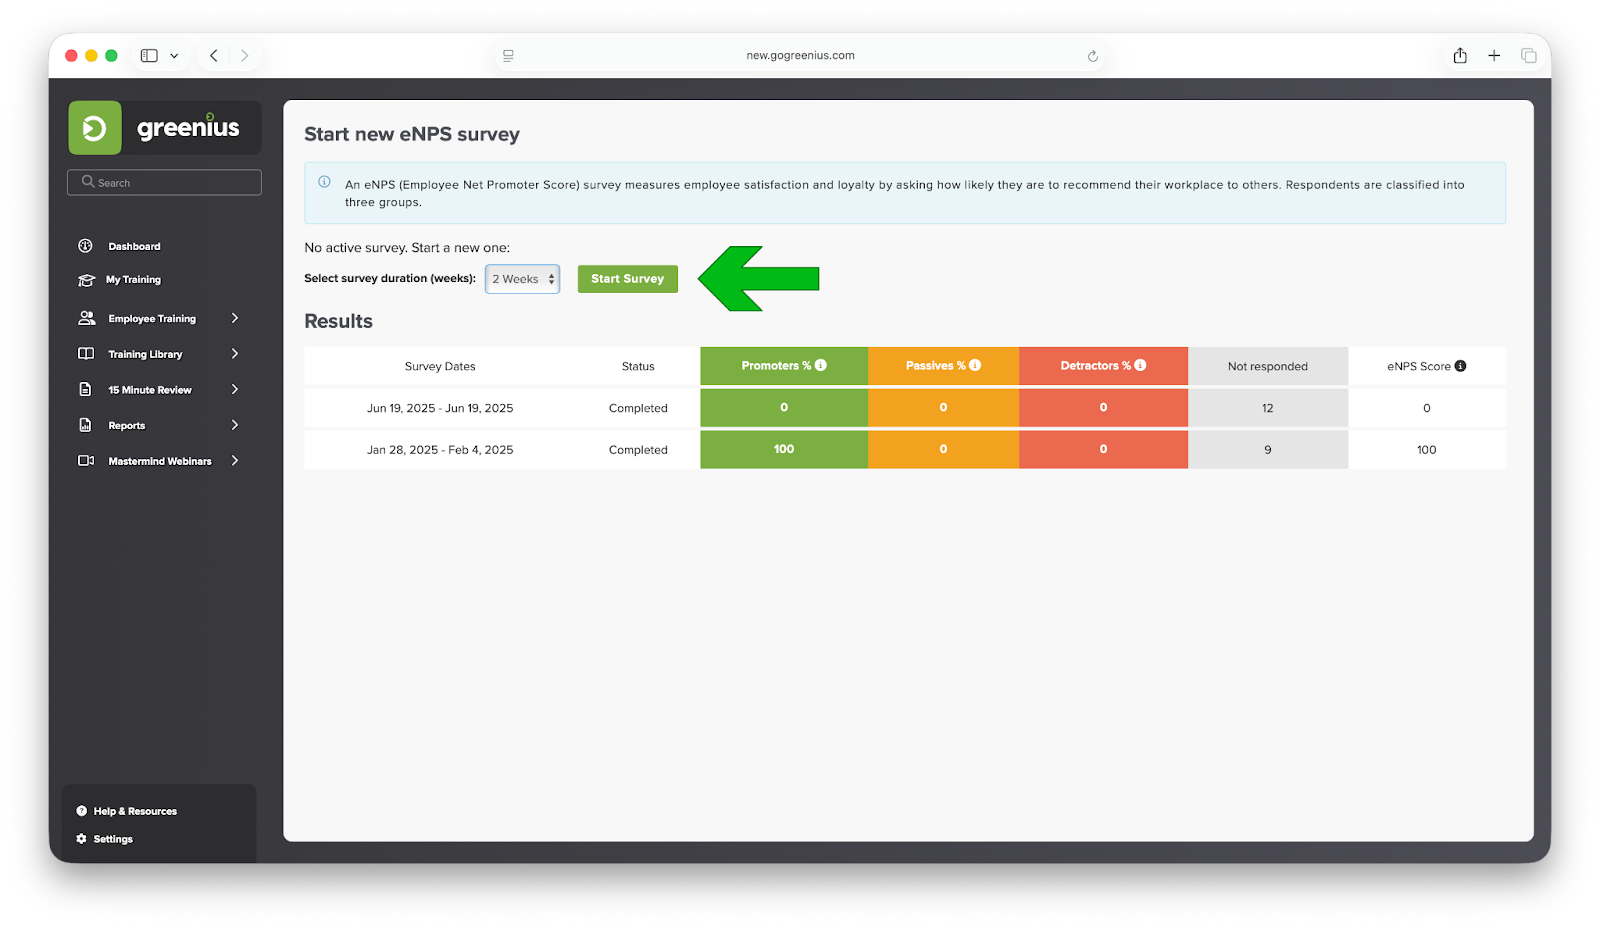
Task: Click the Passives % info icon
Action: click(975, 365)
